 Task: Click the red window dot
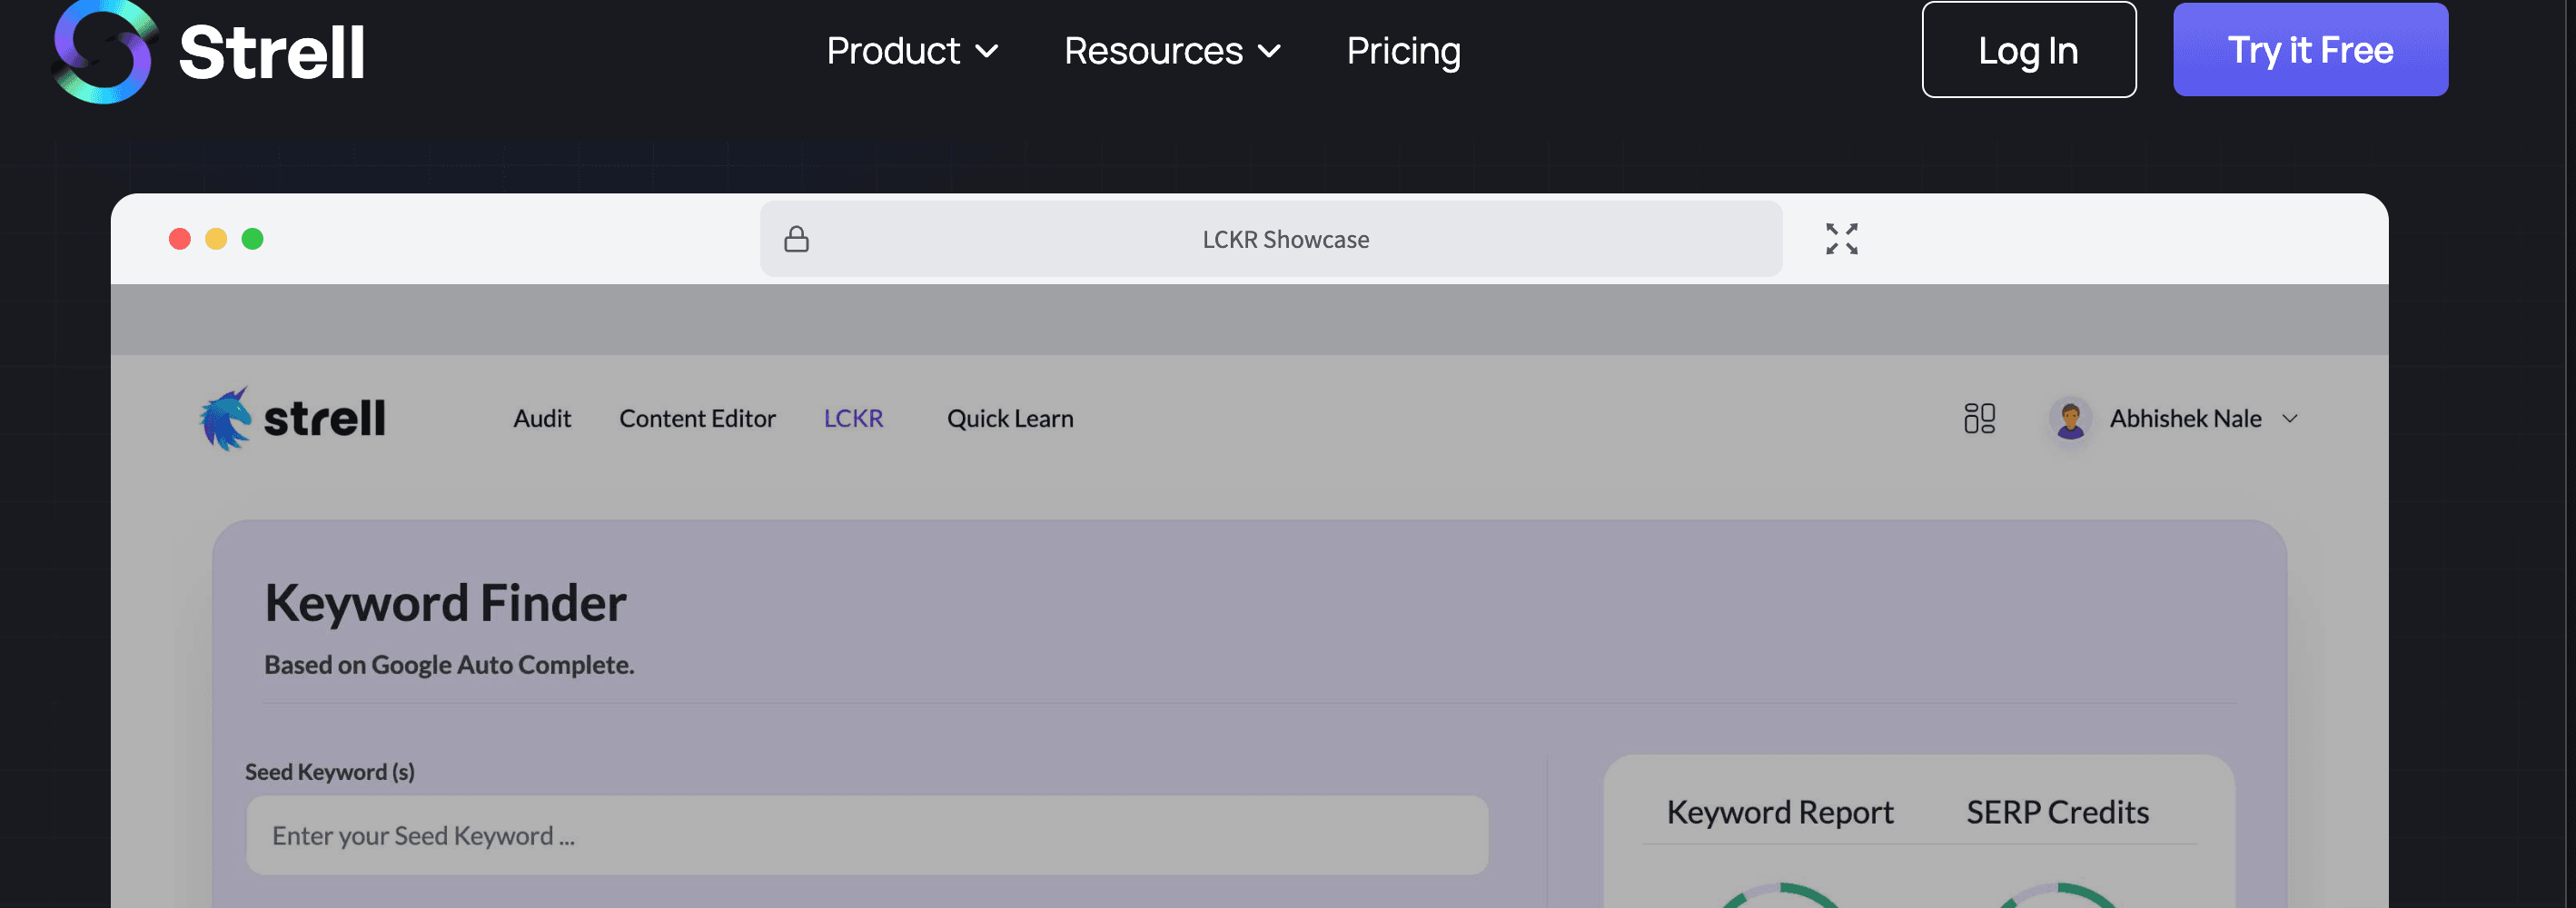pyautogui.click(x=180, y=239)
